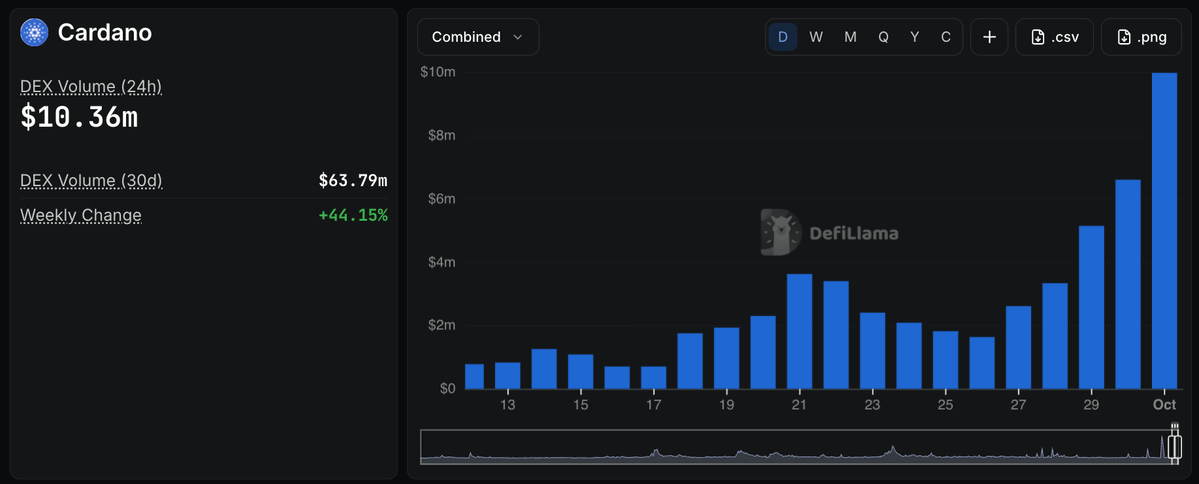Image resolution: width=1199 pixels, height=484 pixels.
Task: Click the bar above the 27 label
Action: pos(1019,347)
